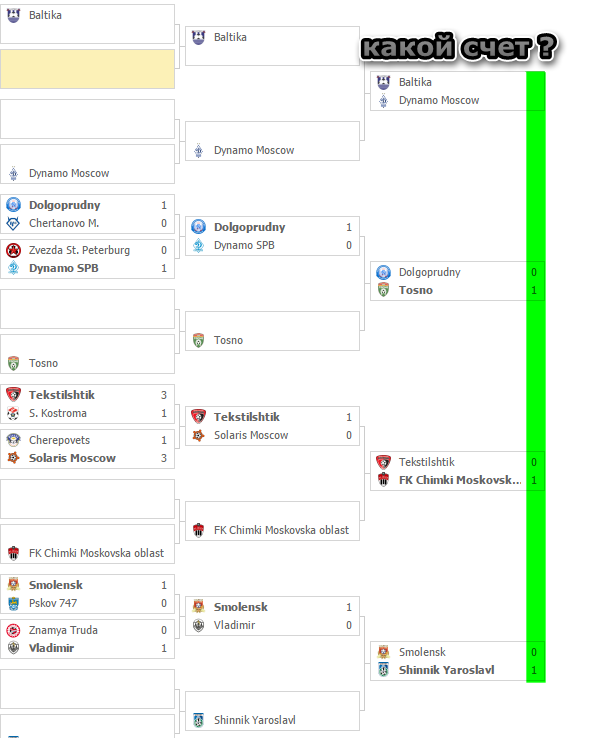Click Tekstilshtik logo next to S. Kostroma
Viewport: 589px width, 738px height.
pos(14,394)
